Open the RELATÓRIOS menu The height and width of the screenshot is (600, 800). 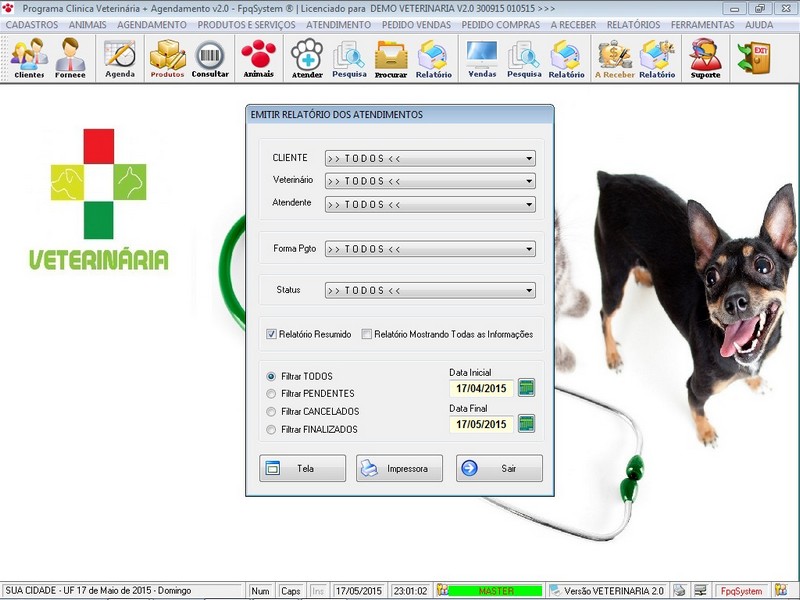[x=633, y=24]
